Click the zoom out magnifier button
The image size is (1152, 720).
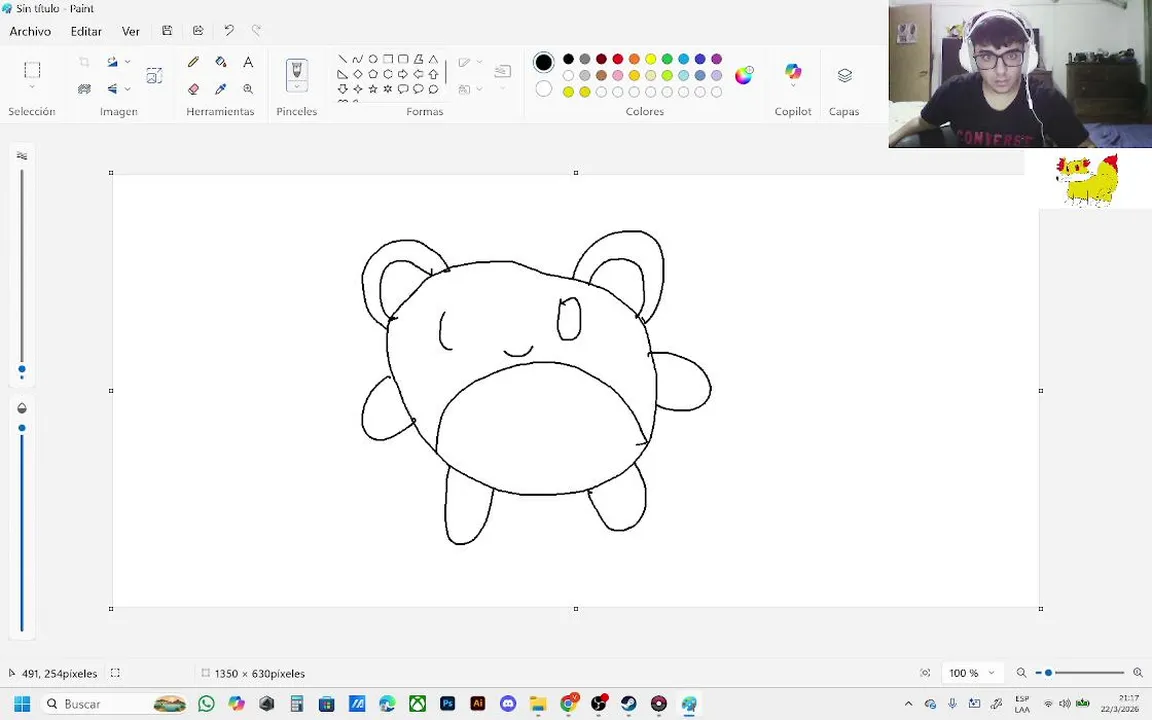(x=1021, y=673)
